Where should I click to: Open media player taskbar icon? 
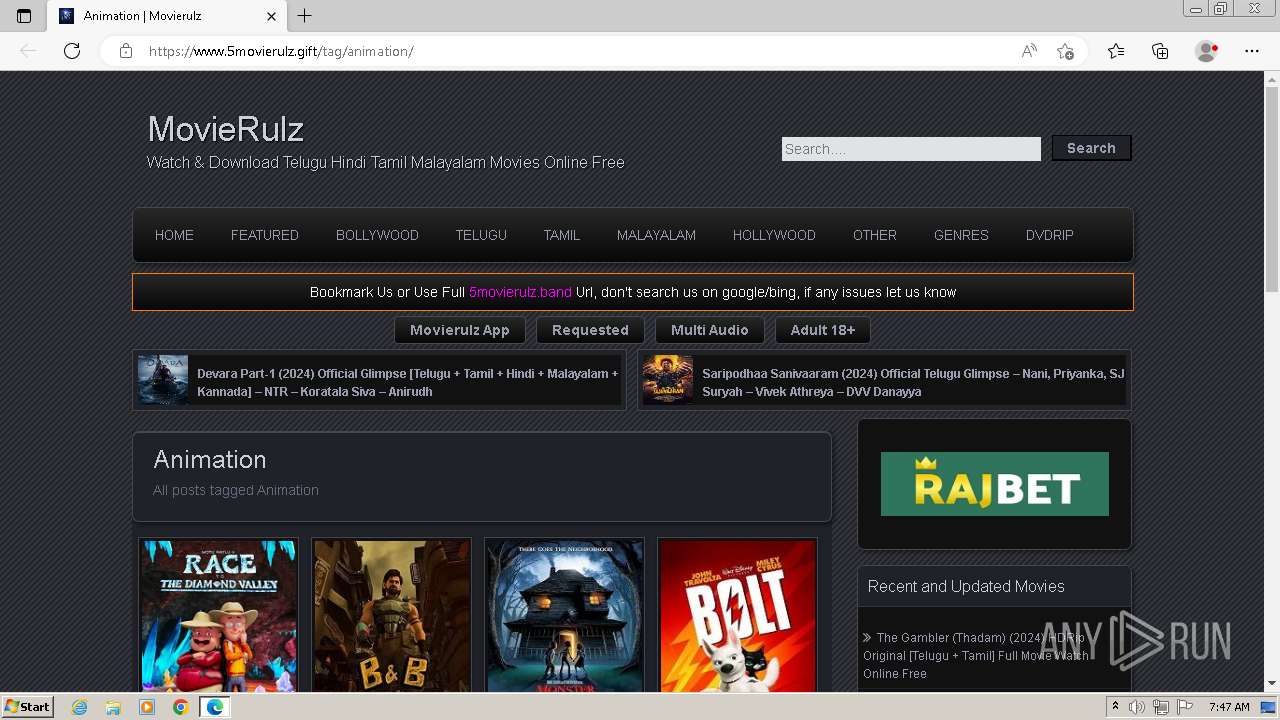tap(147, 707)
